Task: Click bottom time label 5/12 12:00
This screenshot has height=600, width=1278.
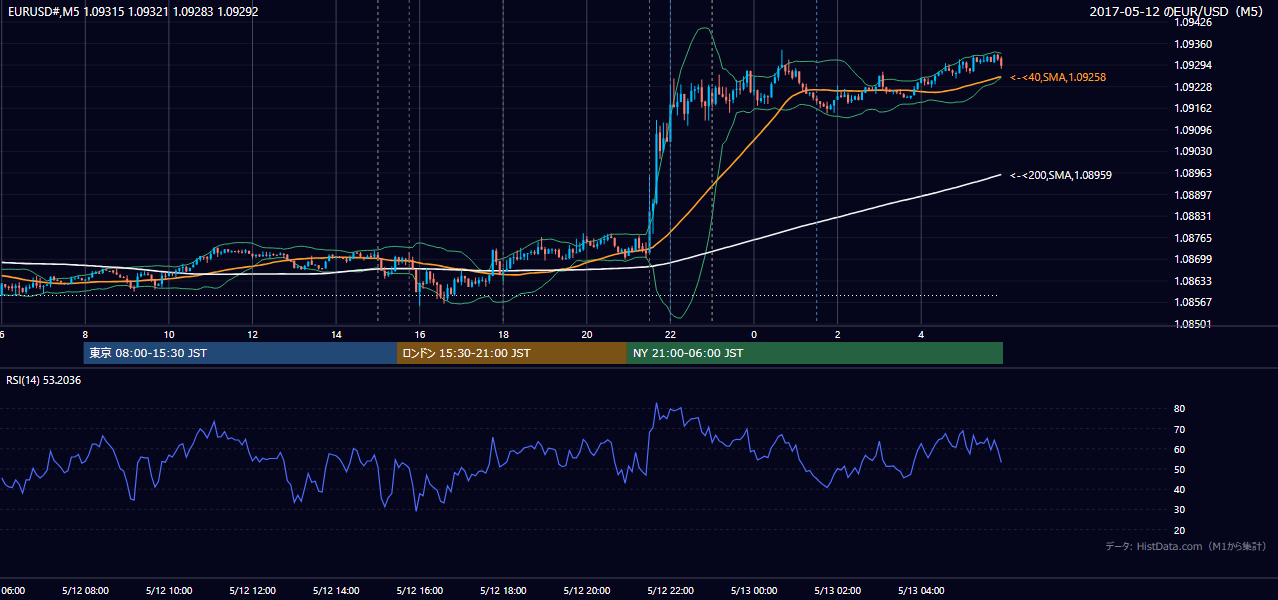Action: [x=252, y=590]
